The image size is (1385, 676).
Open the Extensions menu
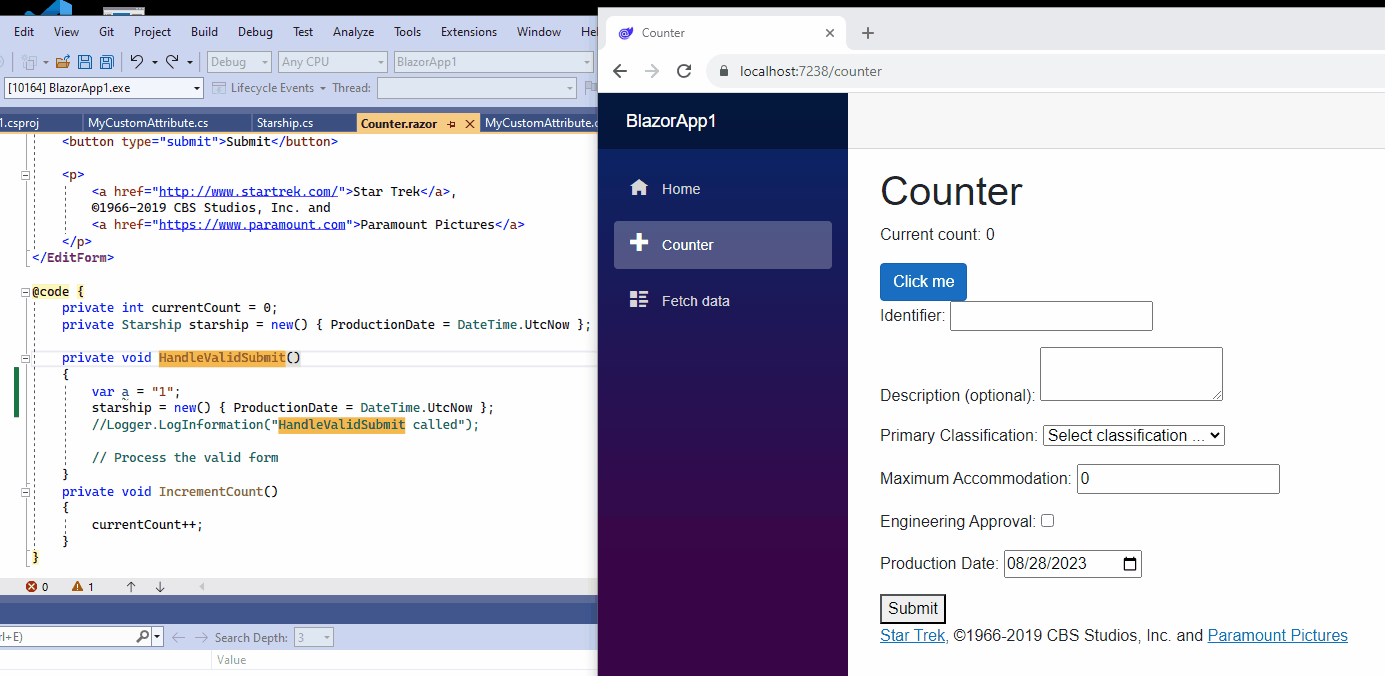coord(469,32)
